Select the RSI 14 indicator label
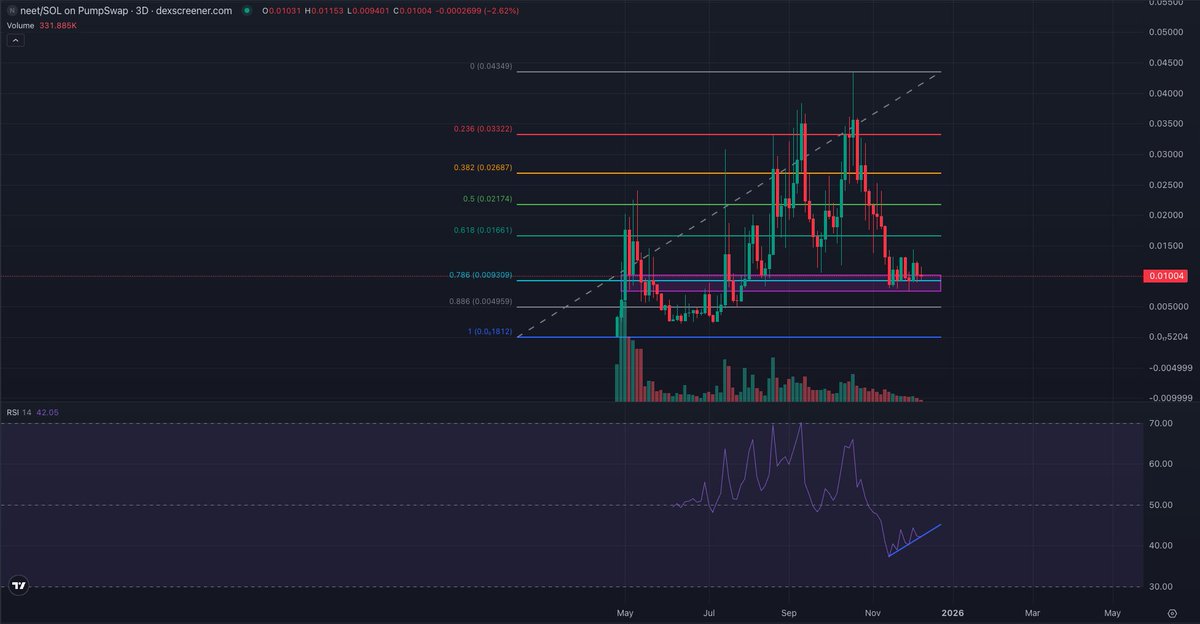The width and height of the screenshot is (1200, 624). point(20,412)
